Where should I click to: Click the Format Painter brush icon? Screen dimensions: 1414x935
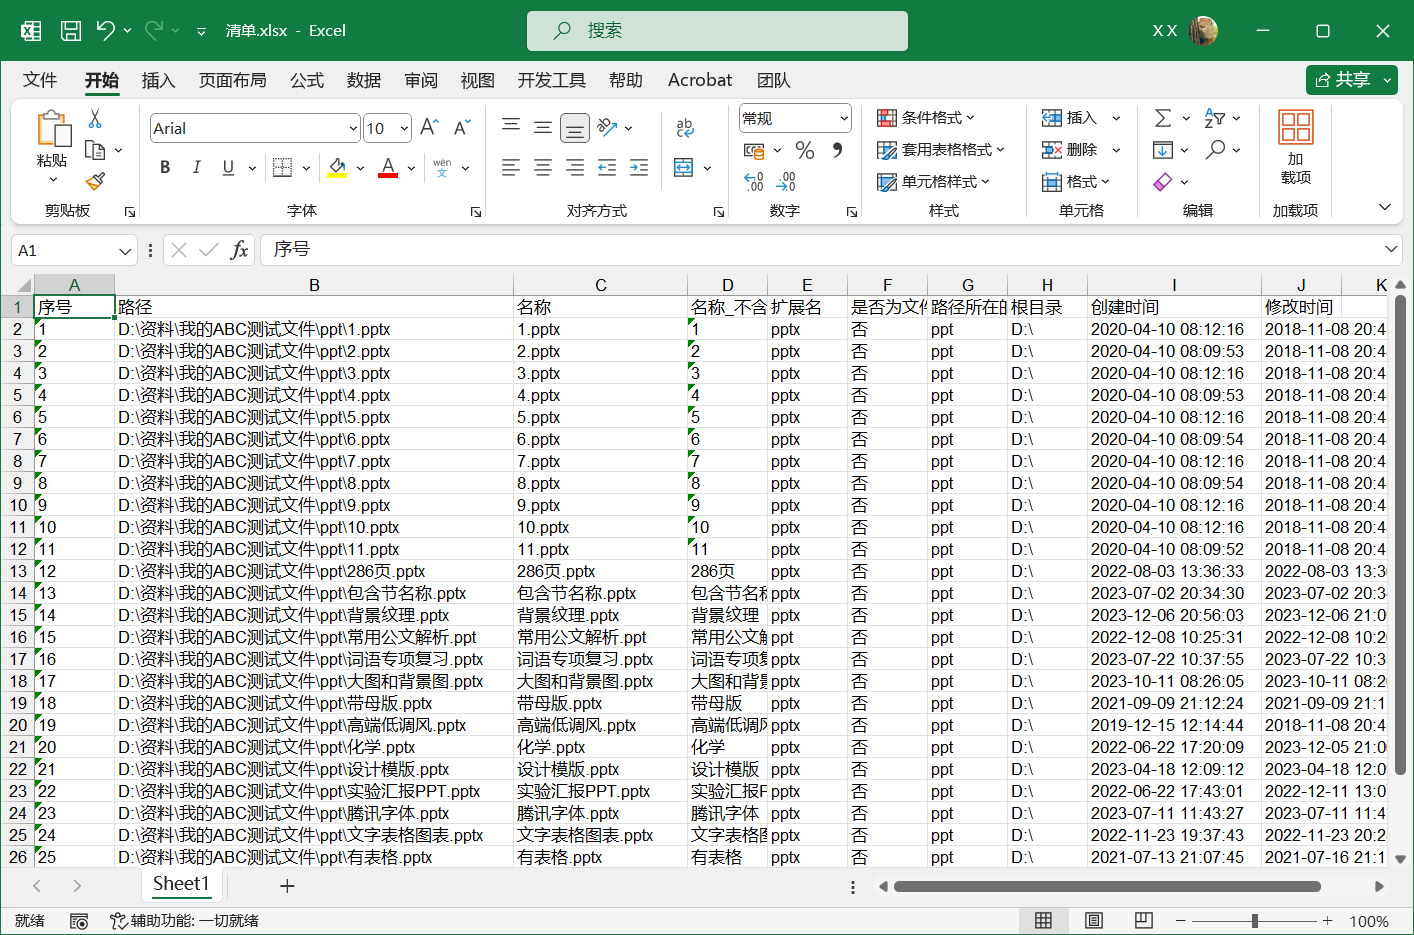[95, 181]
